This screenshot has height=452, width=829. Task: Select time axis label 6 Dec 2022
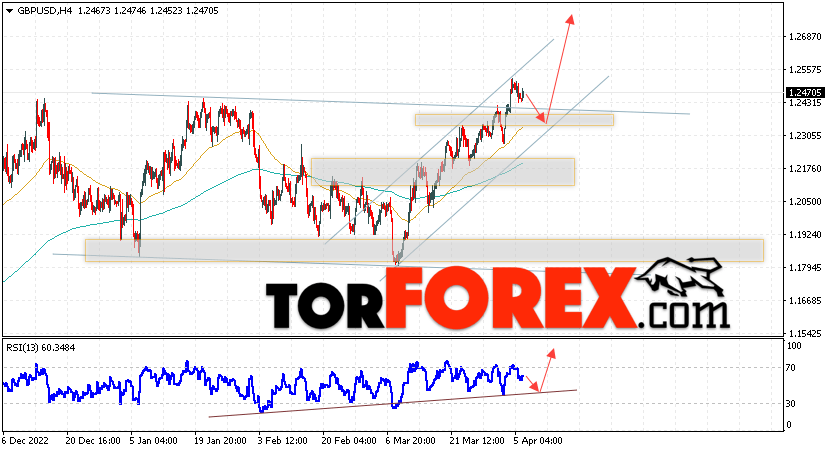tap(25, 440)
